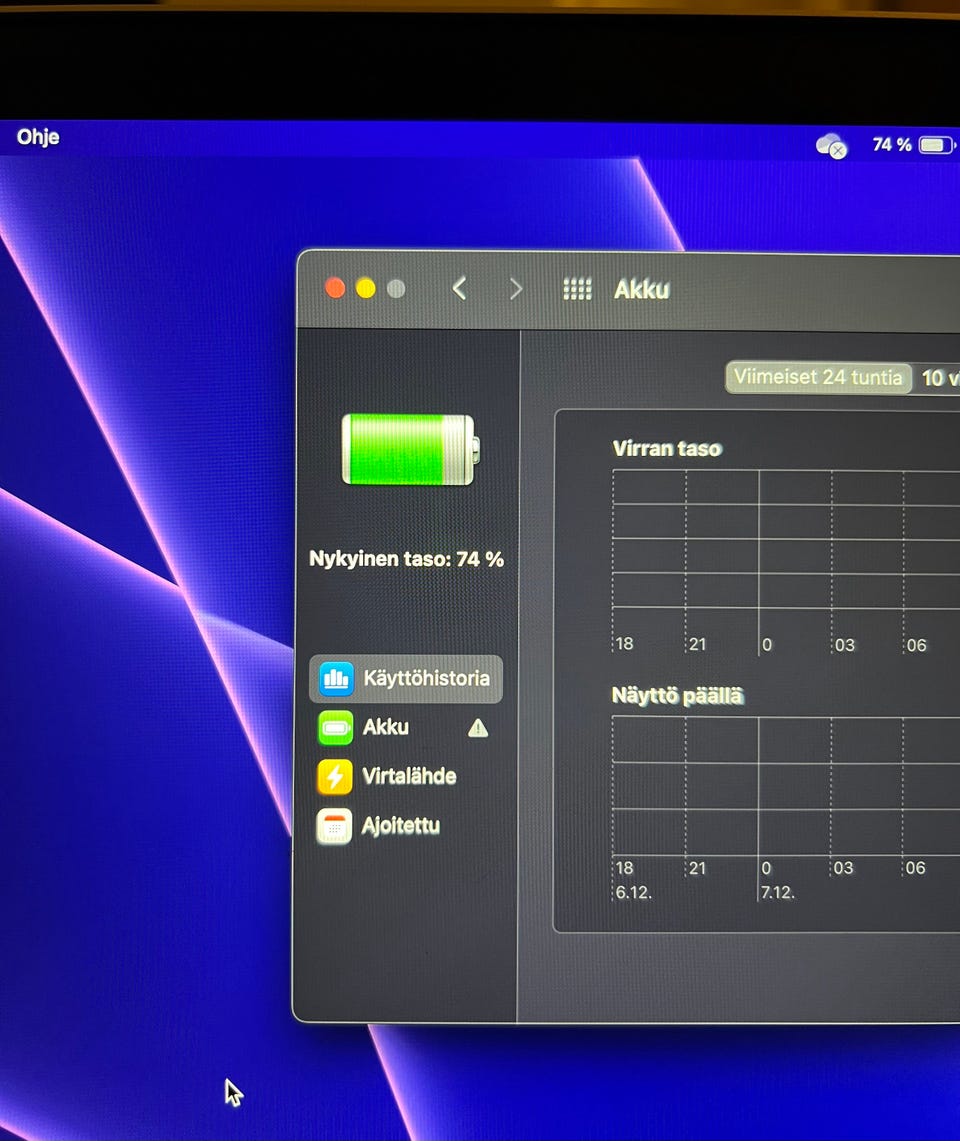
Task: Click the green Akku battery sidebar icon
Action: [336, 728]
